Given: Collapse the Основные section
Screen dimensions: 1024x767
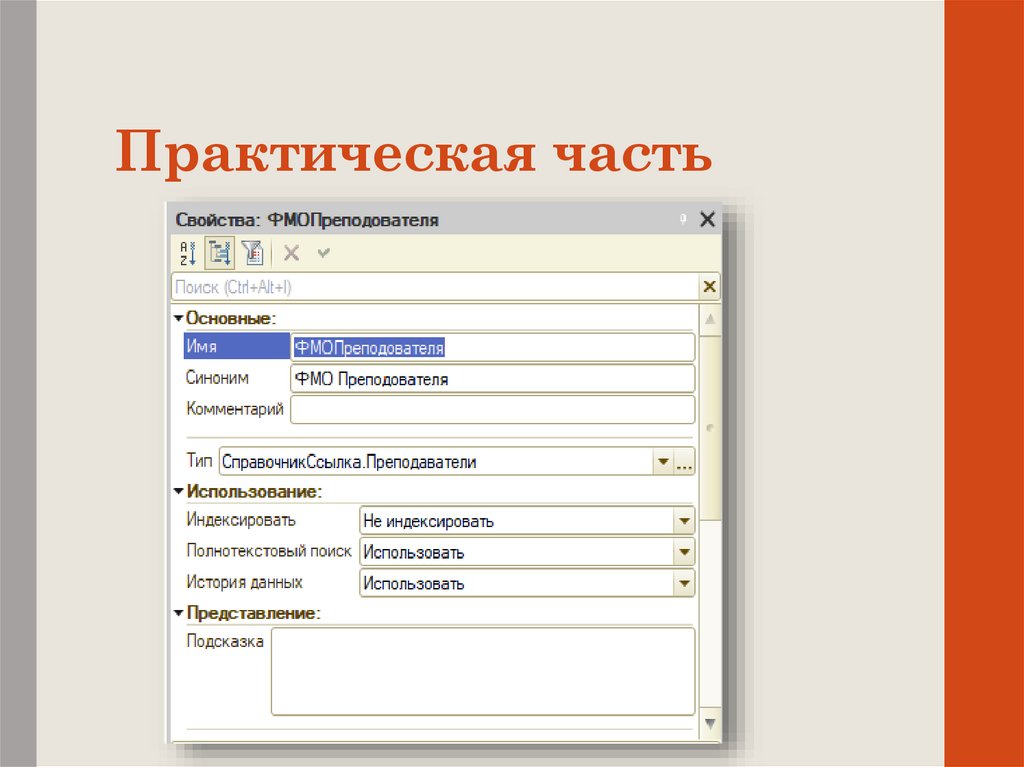Looking at the screenshot, I should (177, 317).
